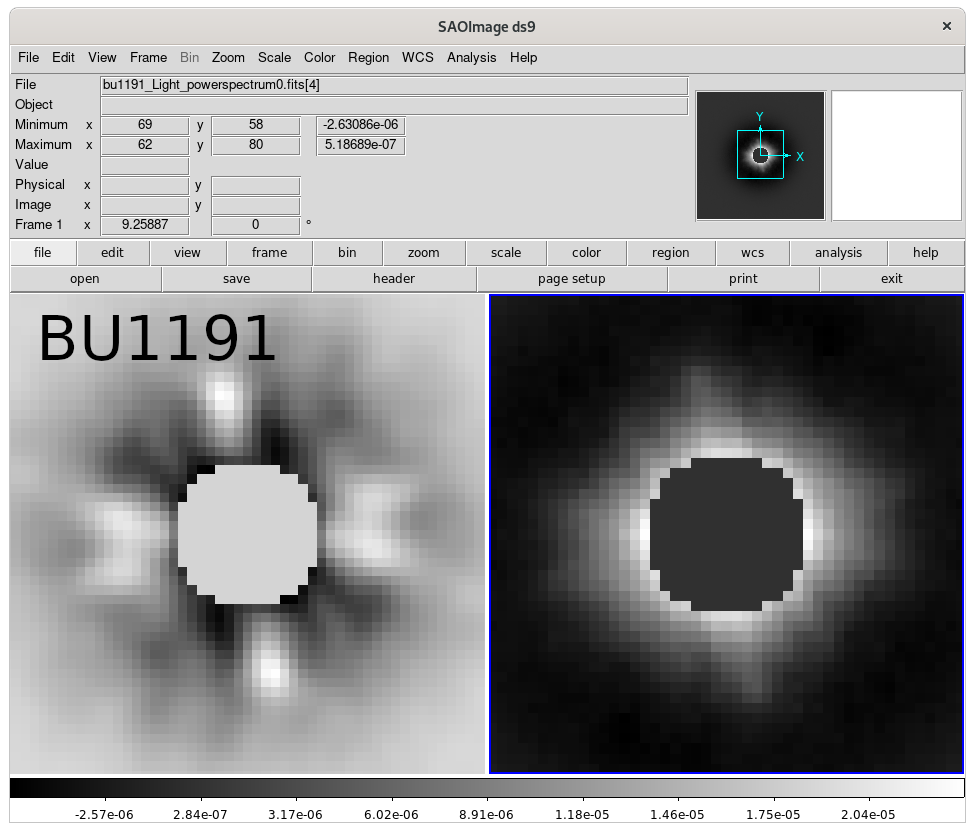Screen dimensions: 975x832
Task: Open the save button in the button bar
Action: coord(236,278)
